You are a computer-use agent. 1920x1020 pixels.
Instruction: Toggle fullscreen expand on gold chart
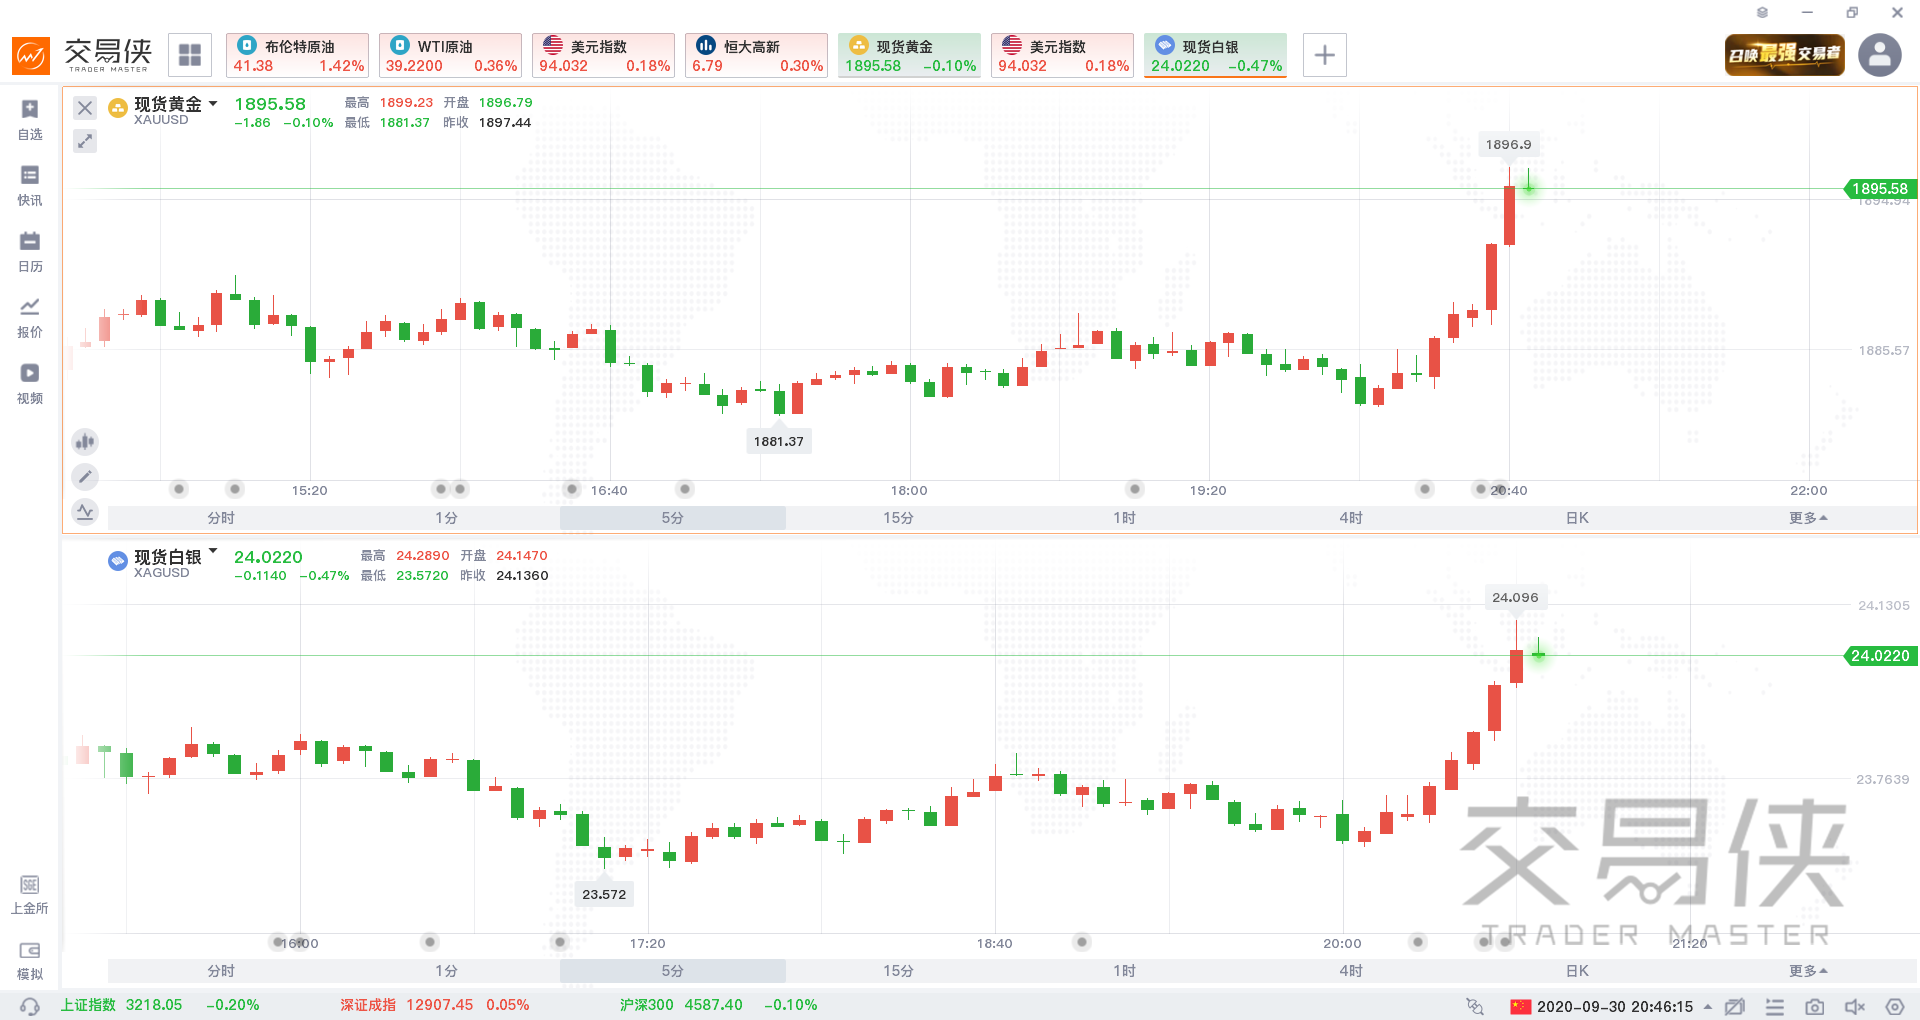[x=85, y=141]
